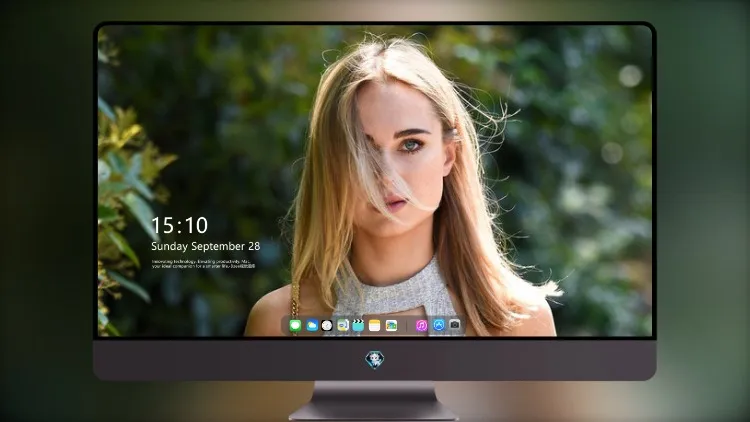Open the blue App Store icon
750x422 pixels.
[x=439, y=325]
